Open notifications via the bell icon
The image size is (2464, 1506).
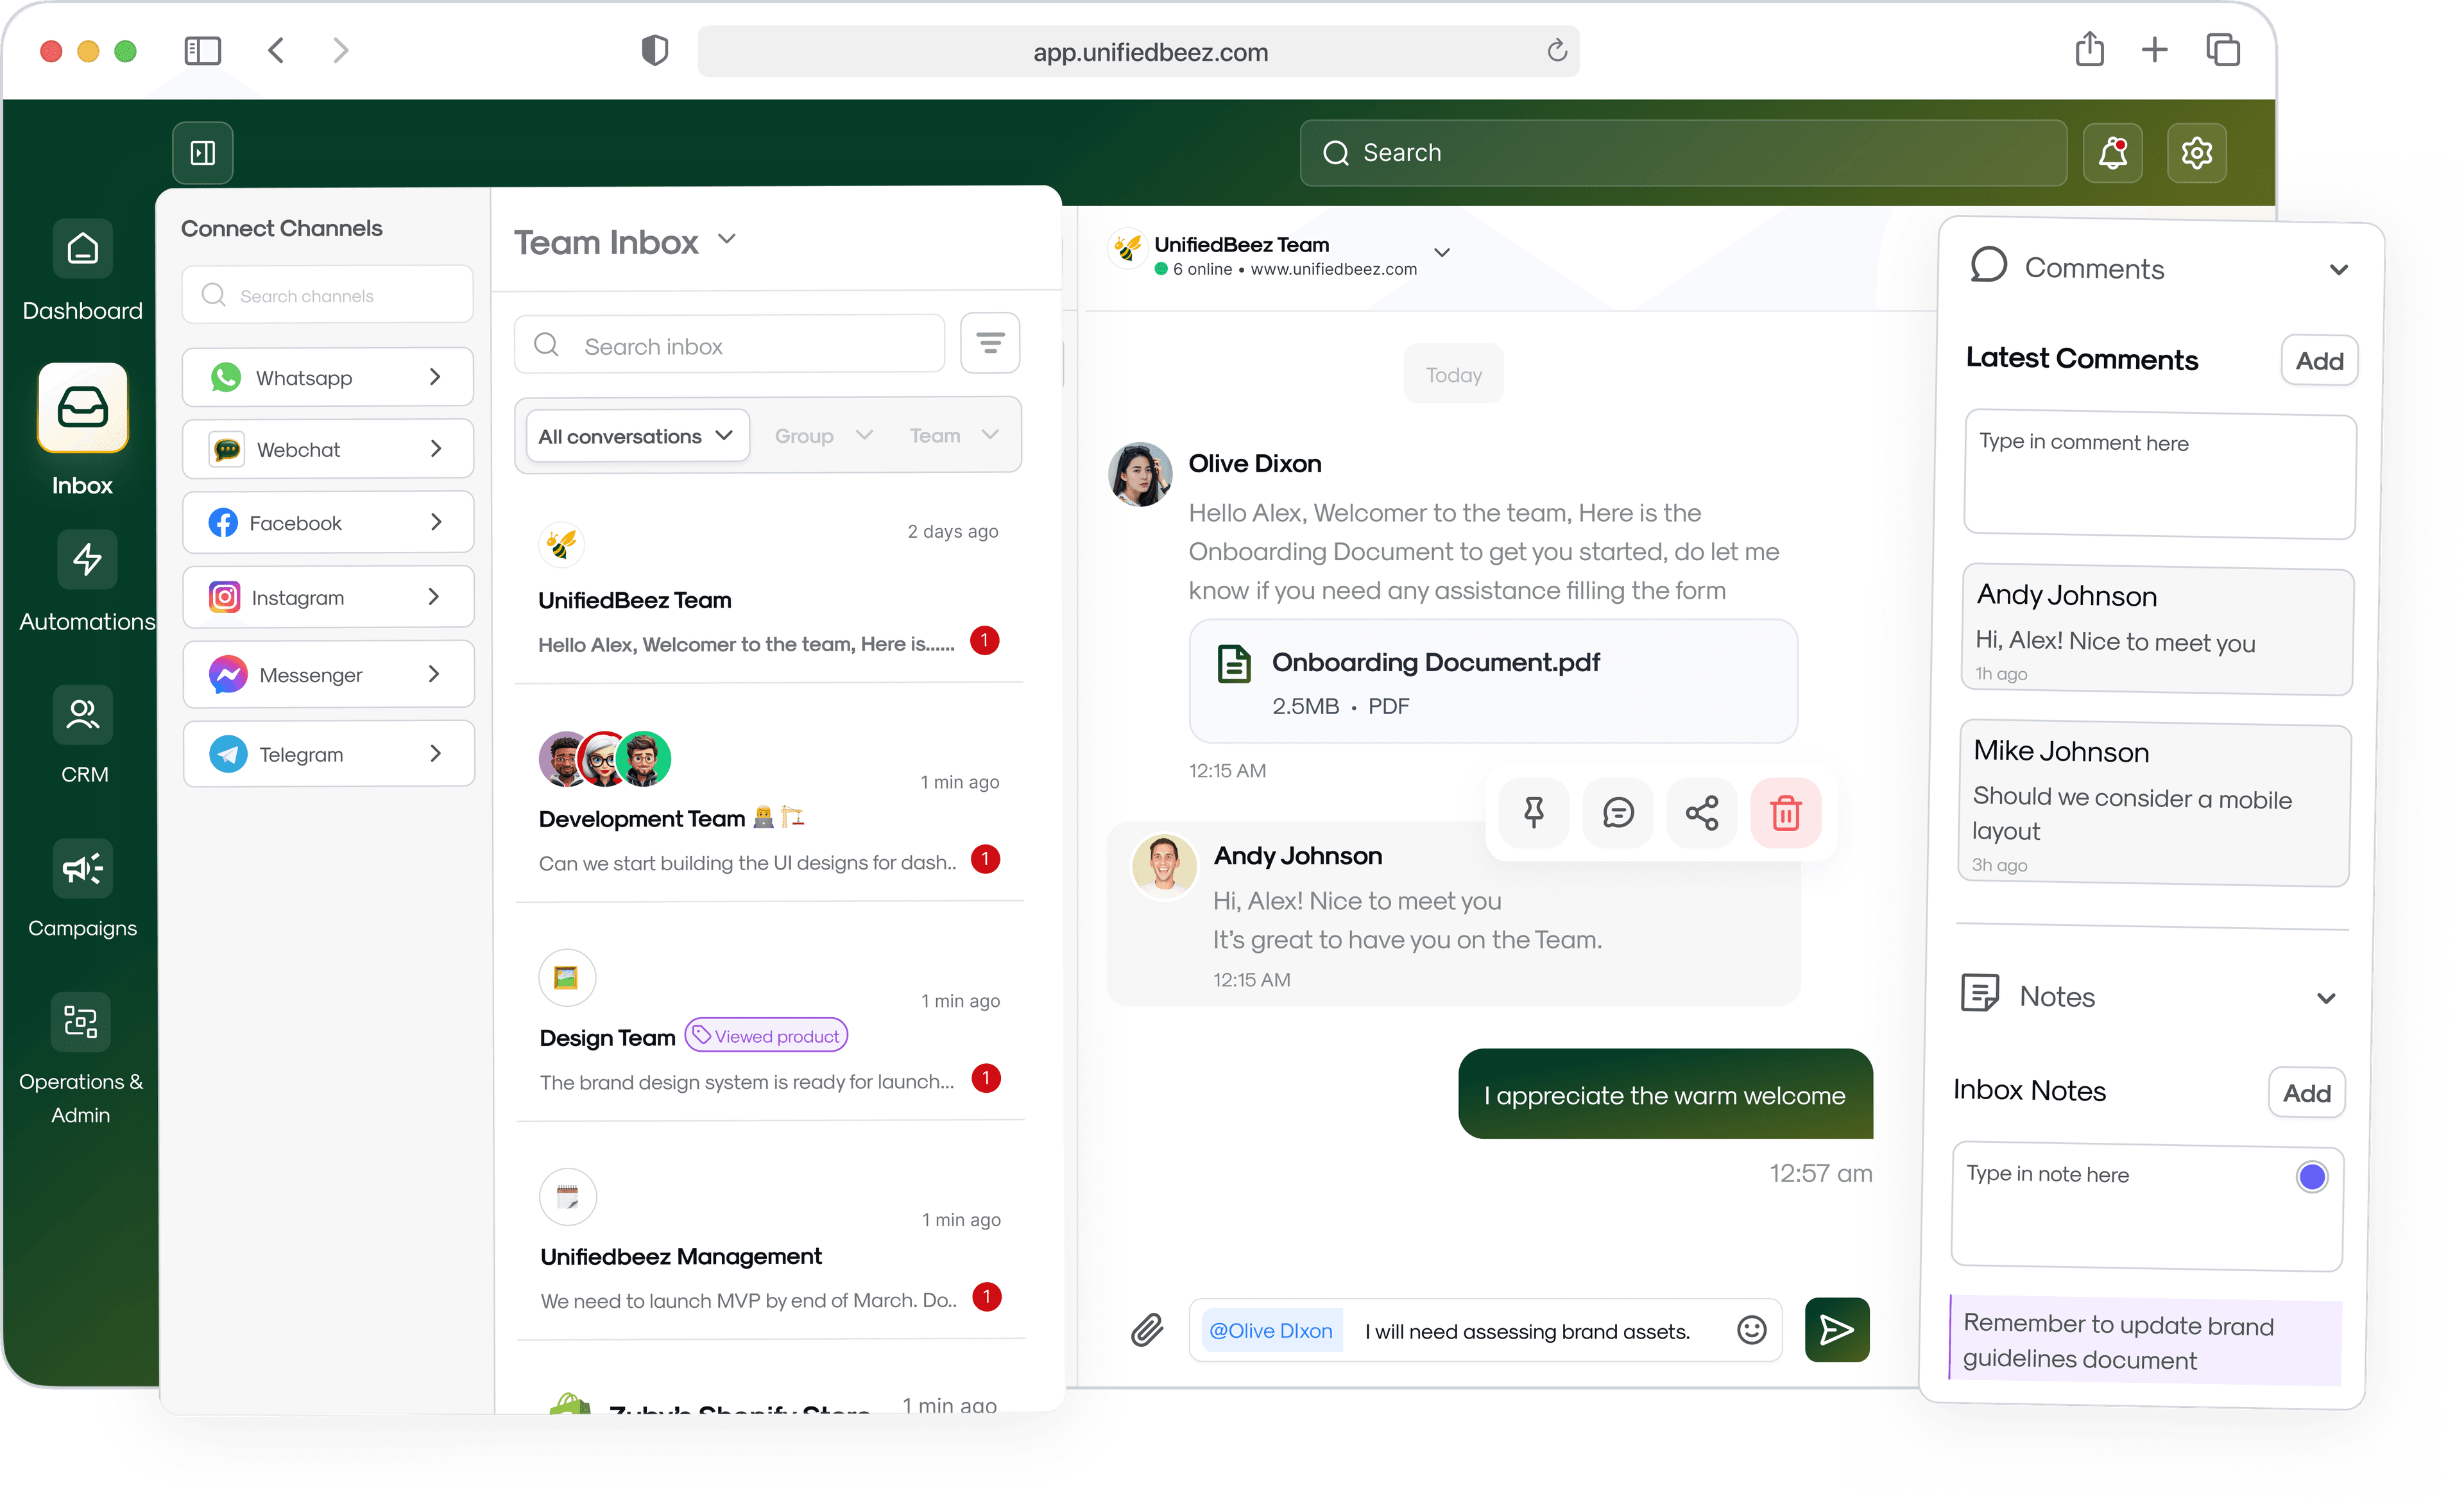click(x=2114, y=152)
